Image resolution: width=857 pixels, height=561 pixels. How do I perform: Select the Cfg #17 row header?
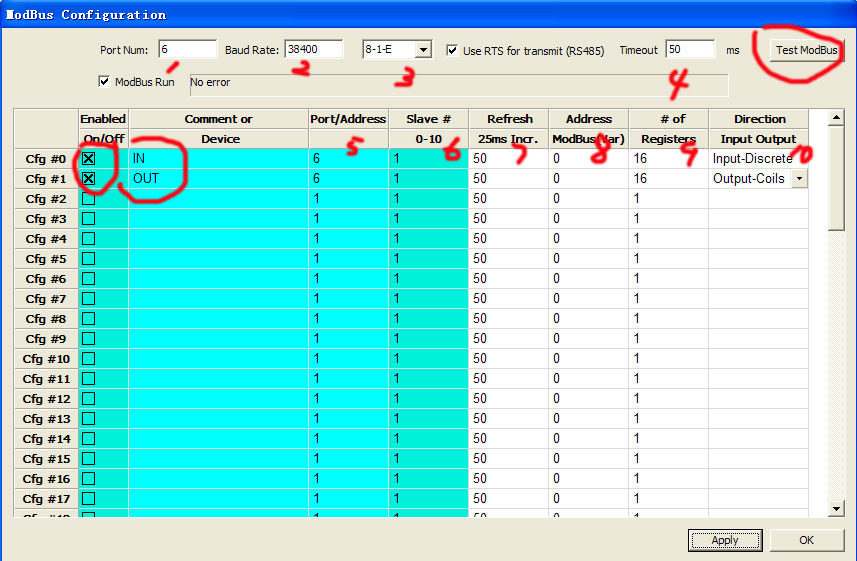coord(46,499)
